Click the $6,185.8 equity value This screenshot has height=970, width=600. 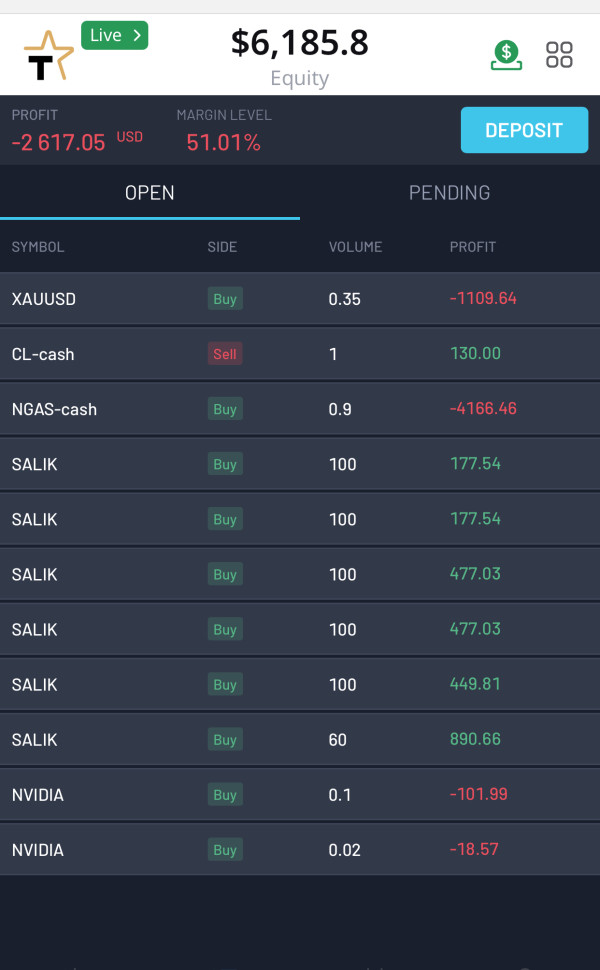click(x=300, y=43)
